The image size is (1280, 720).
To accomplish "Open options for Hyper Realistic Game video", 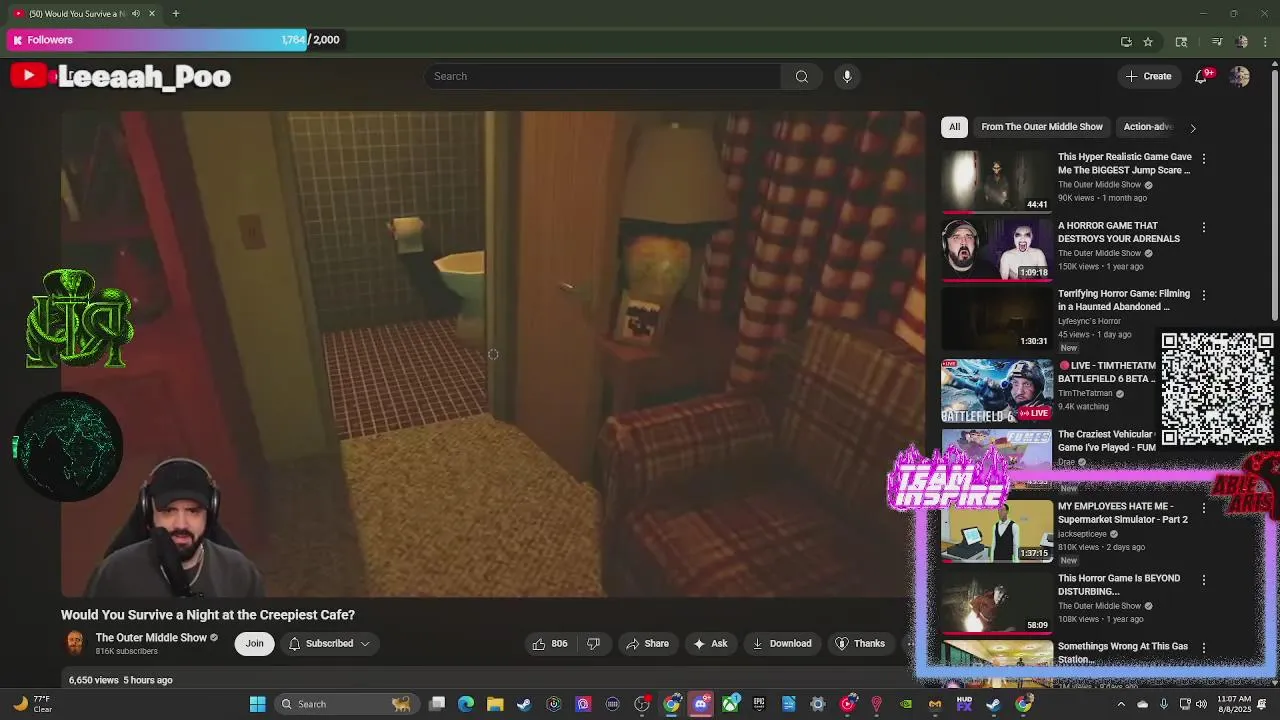I will [x=1204, y=158].
